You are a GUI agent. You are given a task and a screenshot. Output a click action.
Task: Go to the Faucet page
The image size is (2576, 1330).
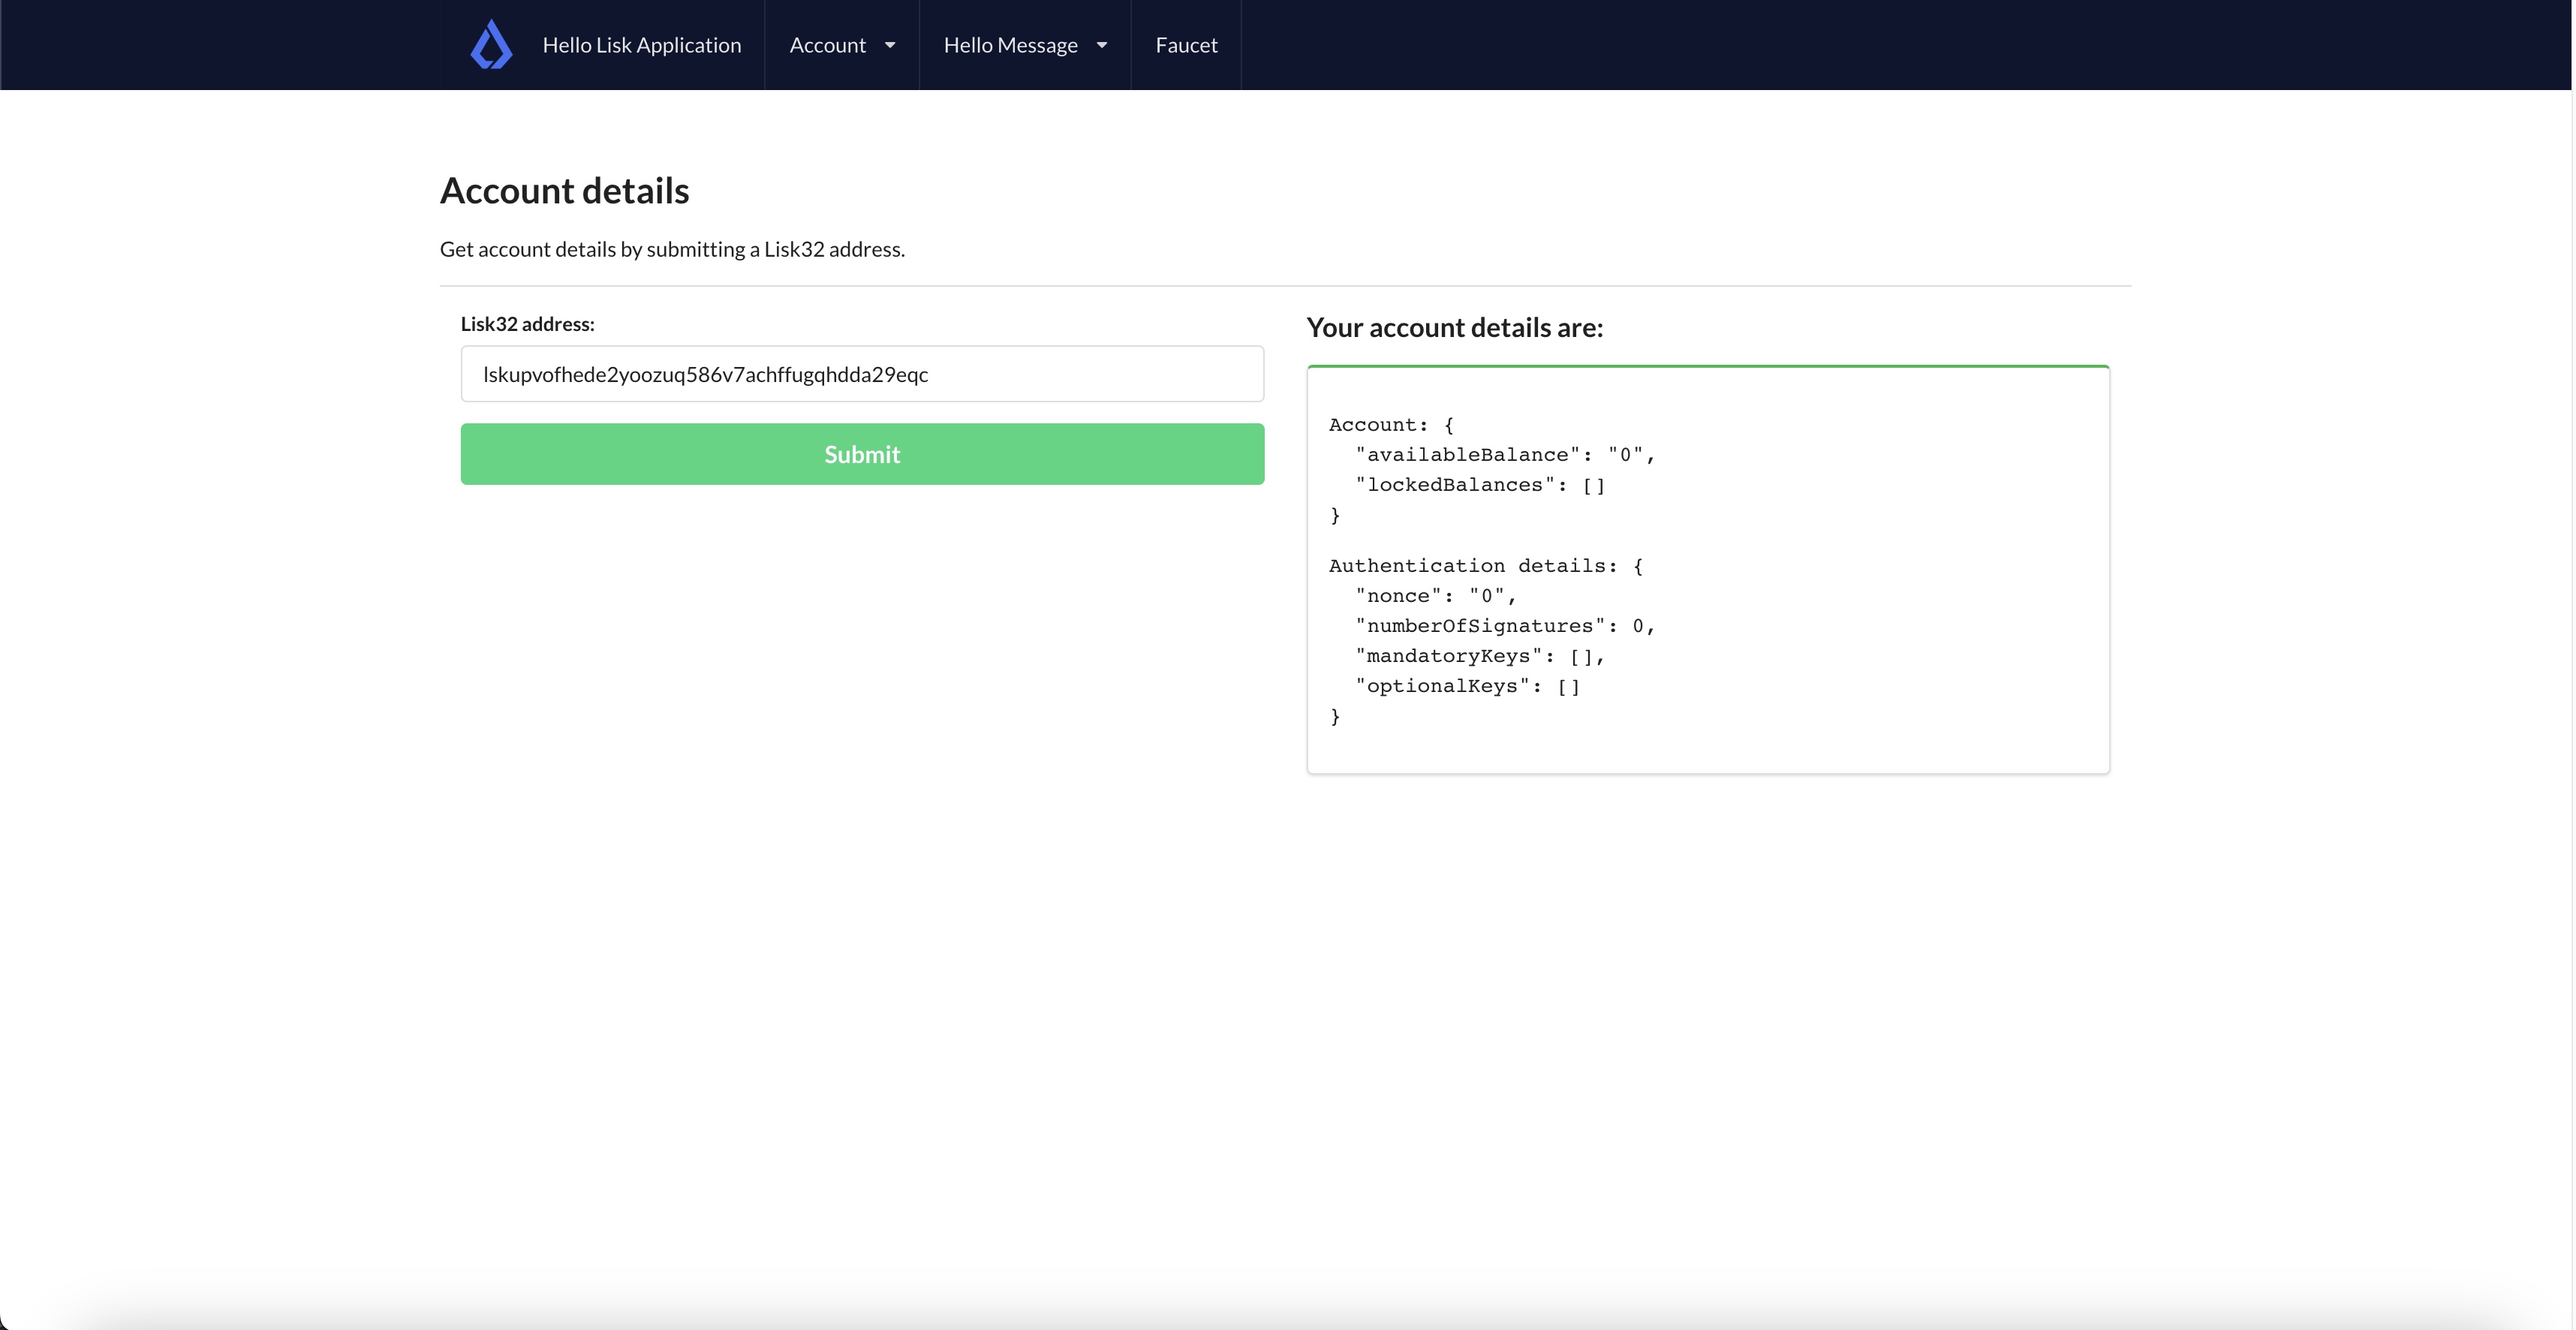click(x=1186, y=45)
